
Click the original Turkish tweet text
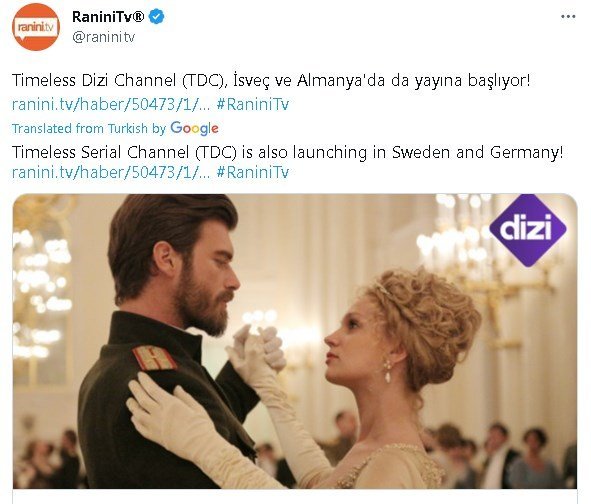tap(271, 80)
